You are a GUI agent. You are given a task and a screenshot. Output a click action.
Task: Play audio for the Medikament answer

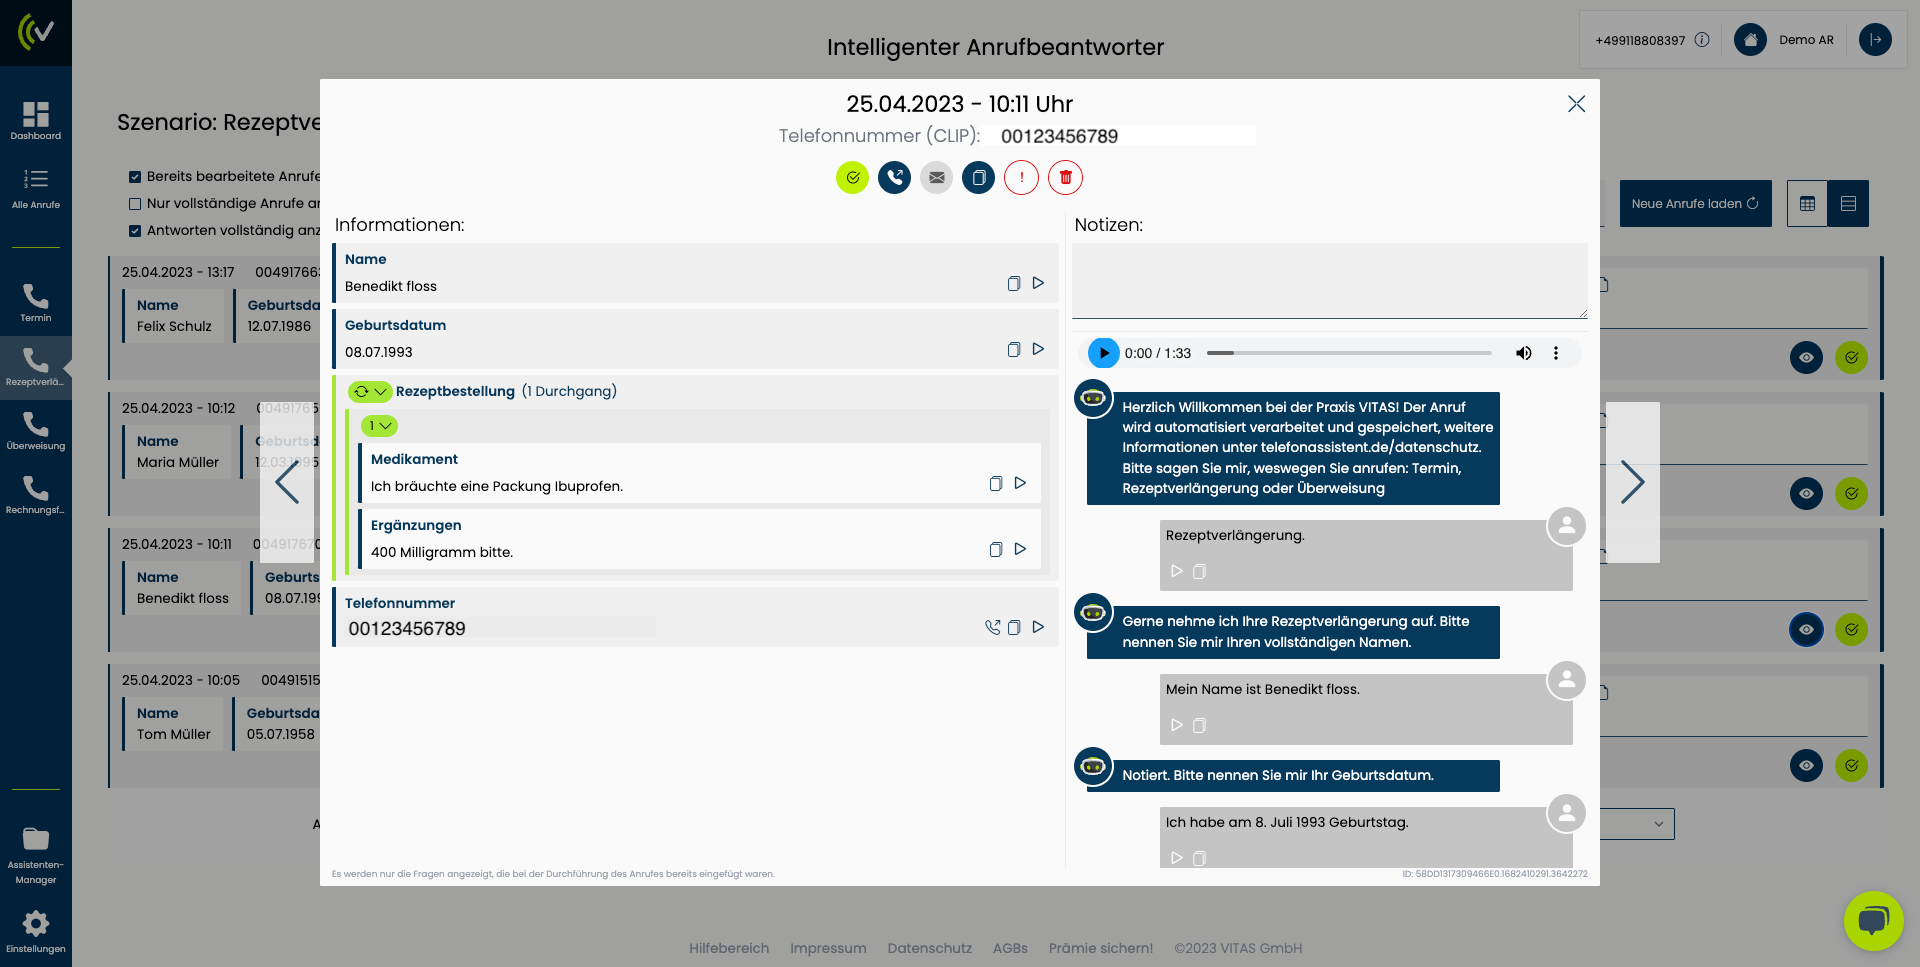[x=1020, y=483]
